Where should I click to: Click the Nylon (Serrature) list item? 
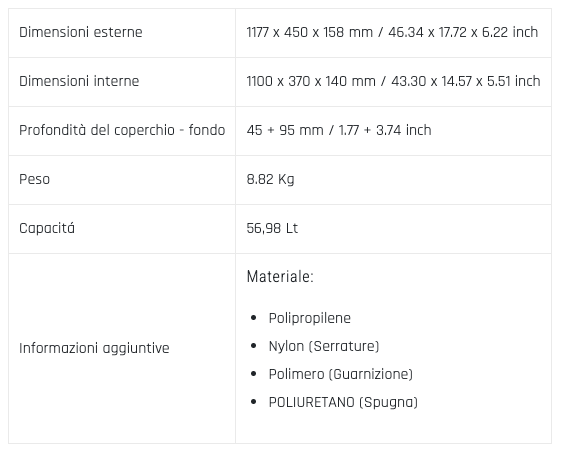tap(324, 346)
